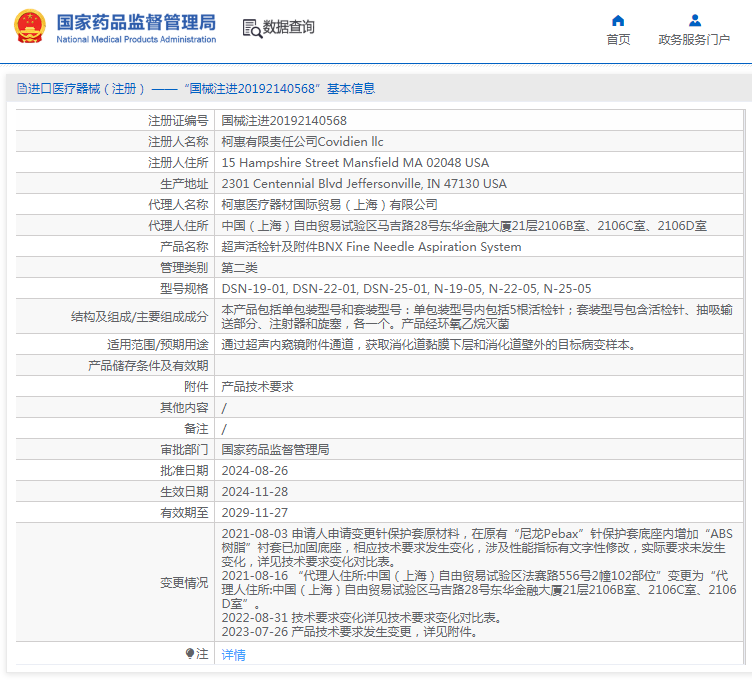The image size is (752, 681).
Task: Click the 审批部门 row label
Action: click(x=184, y=449)
